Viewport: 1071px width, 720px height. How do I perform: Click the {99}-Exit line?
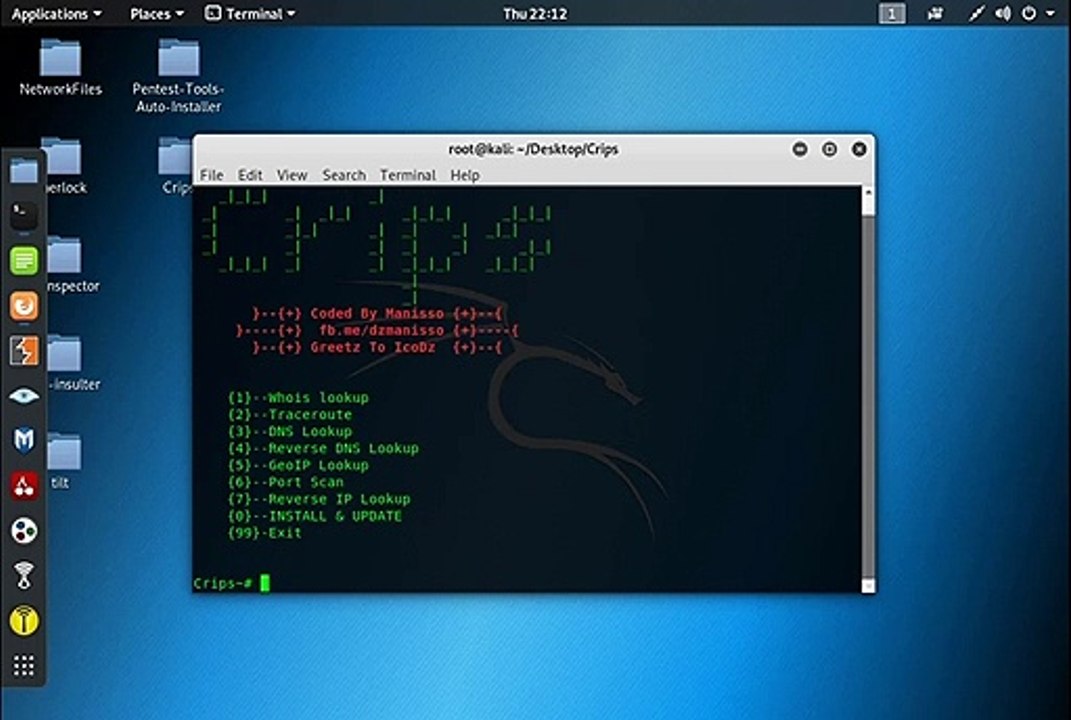(x=264, y=533)
